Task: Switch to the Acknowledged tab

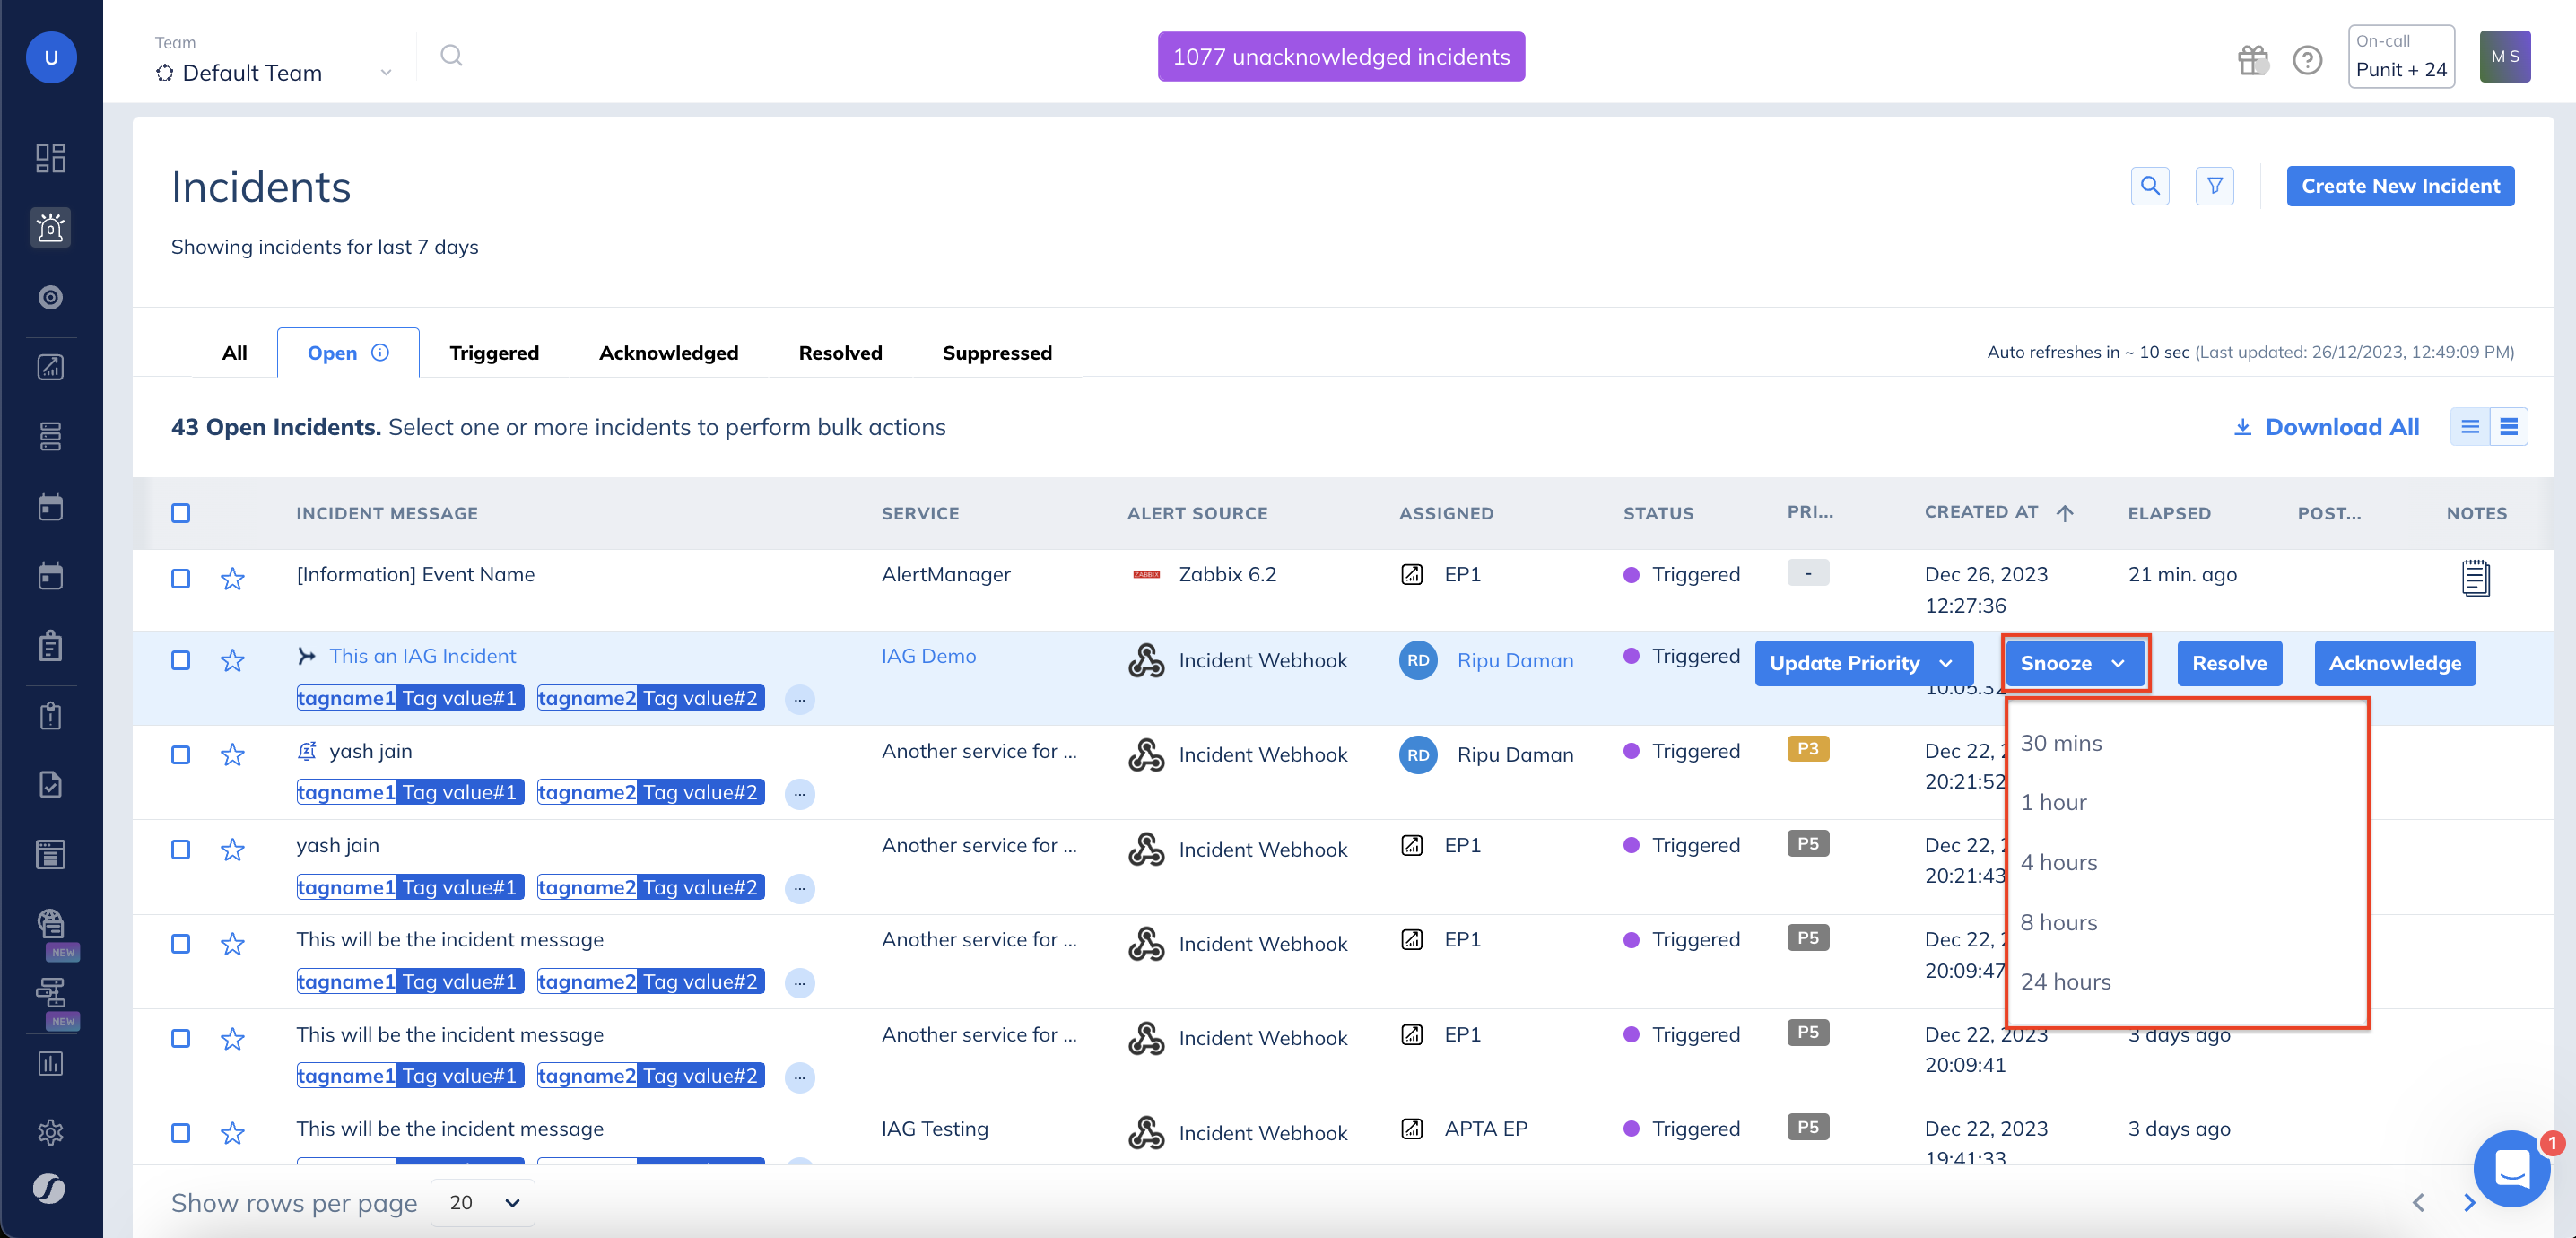Action: point(668,353)
